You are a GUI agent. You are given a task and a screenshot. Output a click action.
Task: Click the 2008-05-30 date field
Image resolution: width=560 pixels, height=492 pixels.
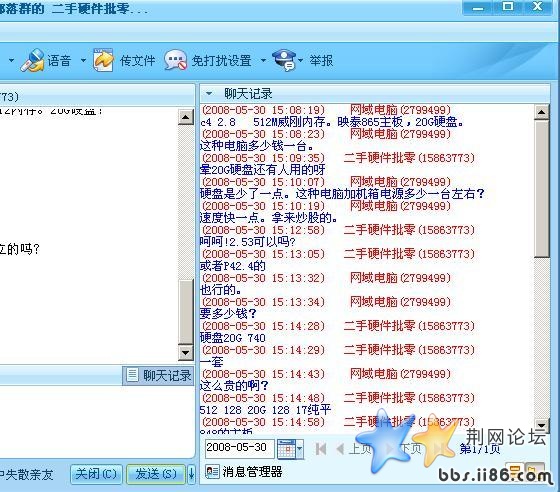pyautogui.click(x=239, y=448)
